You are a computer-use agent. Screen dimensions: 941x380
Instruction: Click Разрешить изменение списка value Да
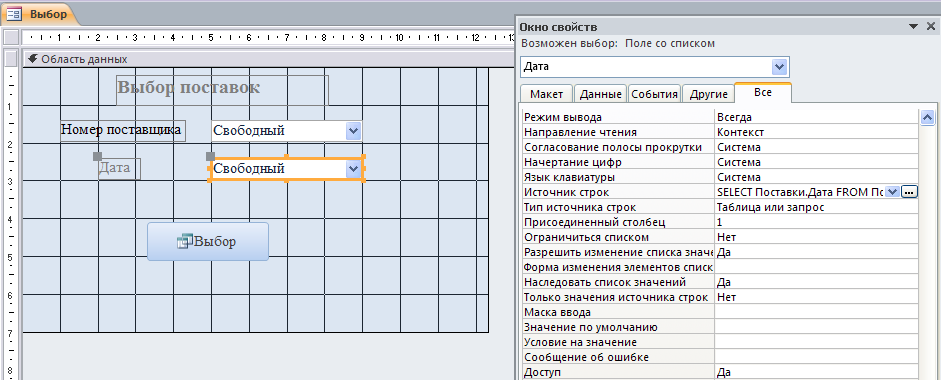coord(816,252)
